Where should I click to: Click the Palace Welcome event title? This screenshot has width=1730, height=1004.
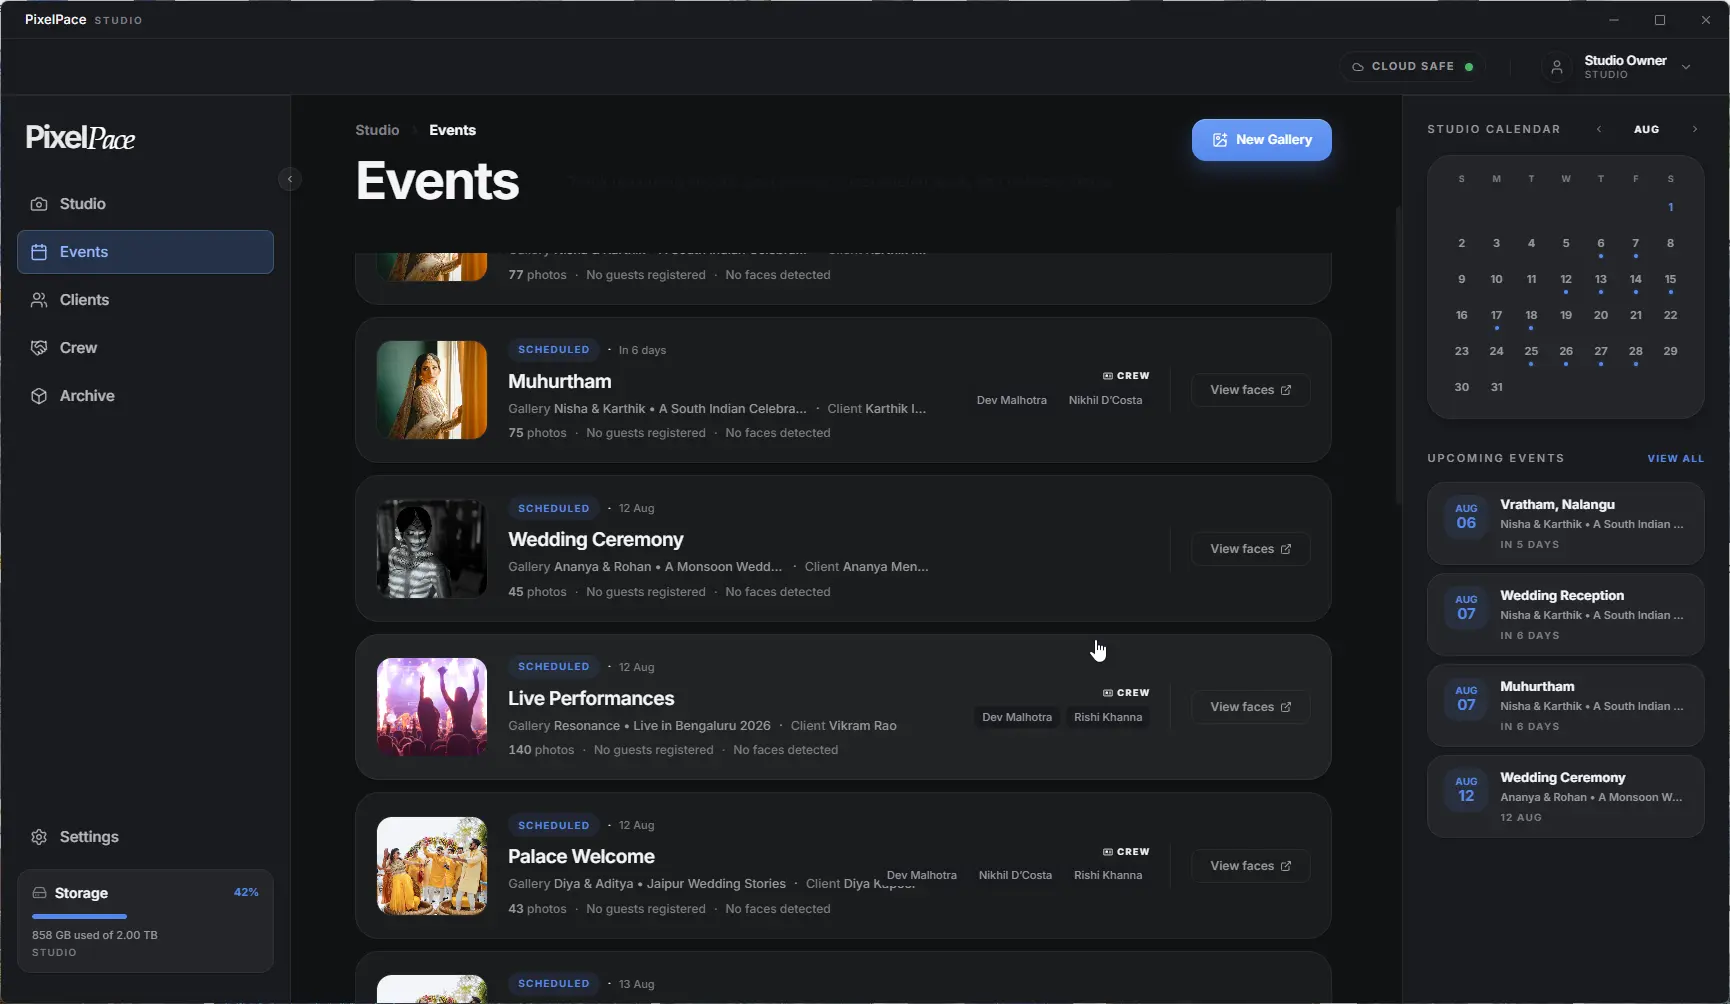pos(581,857)
